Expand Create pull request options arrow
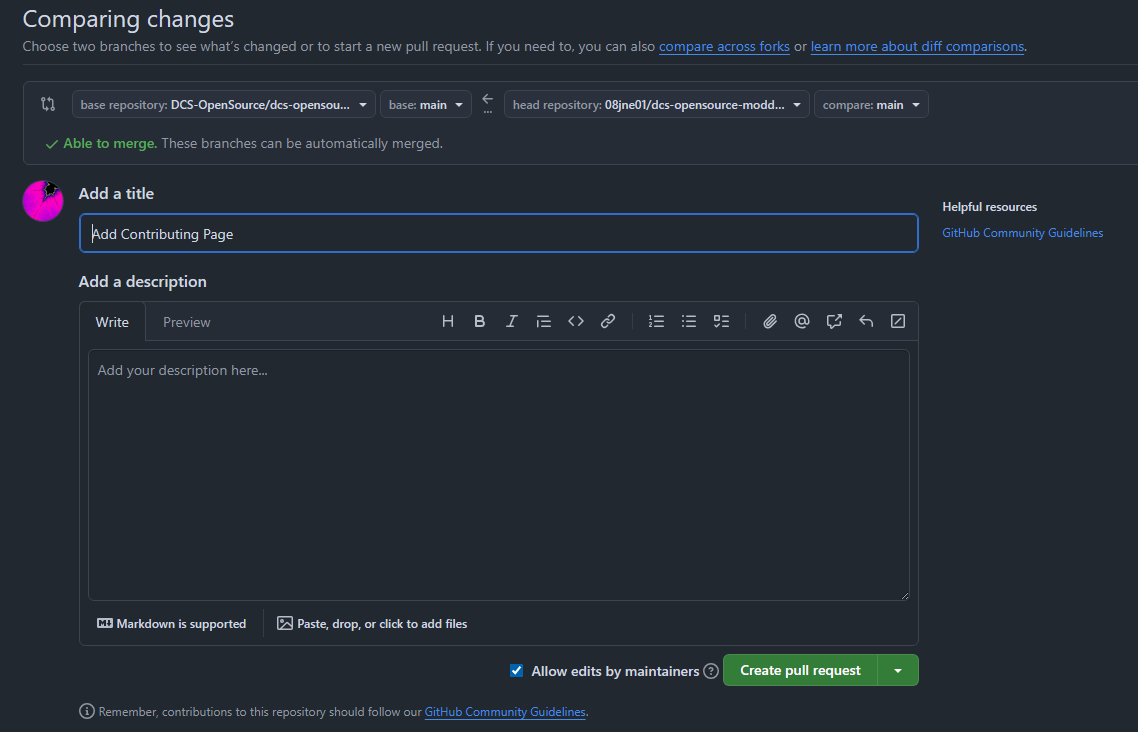Screen dimensions: 1138x732 click(898, 670)
